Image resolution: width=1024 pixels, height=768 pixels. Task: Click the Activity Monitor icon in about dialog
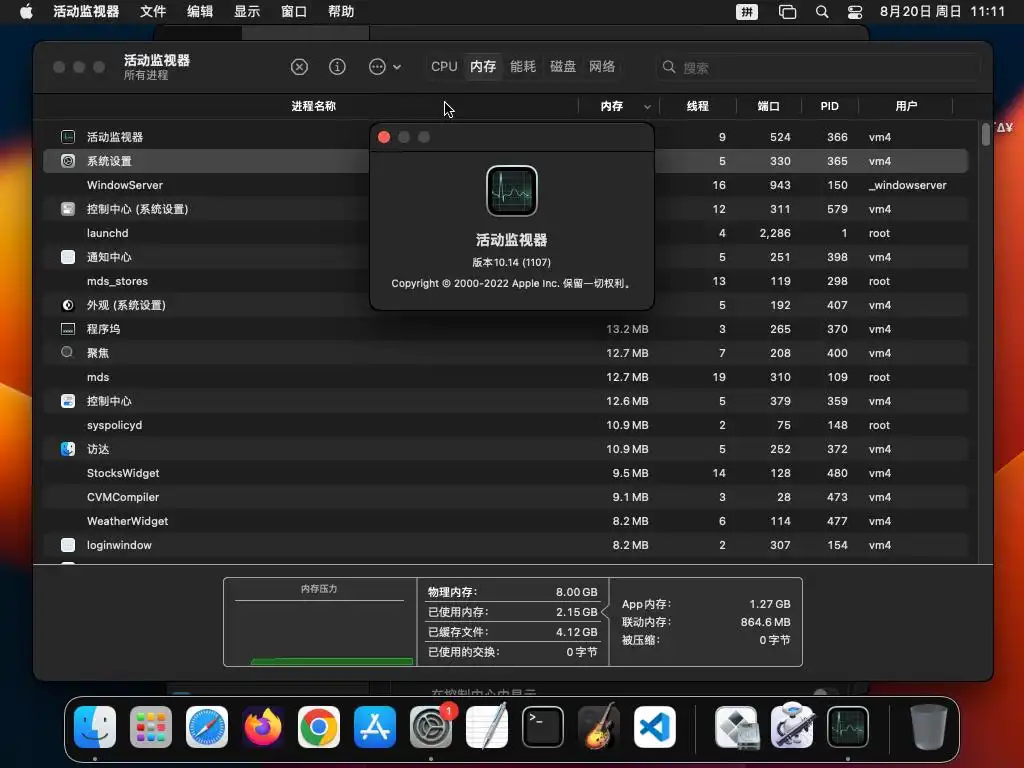tap(512, 191)
